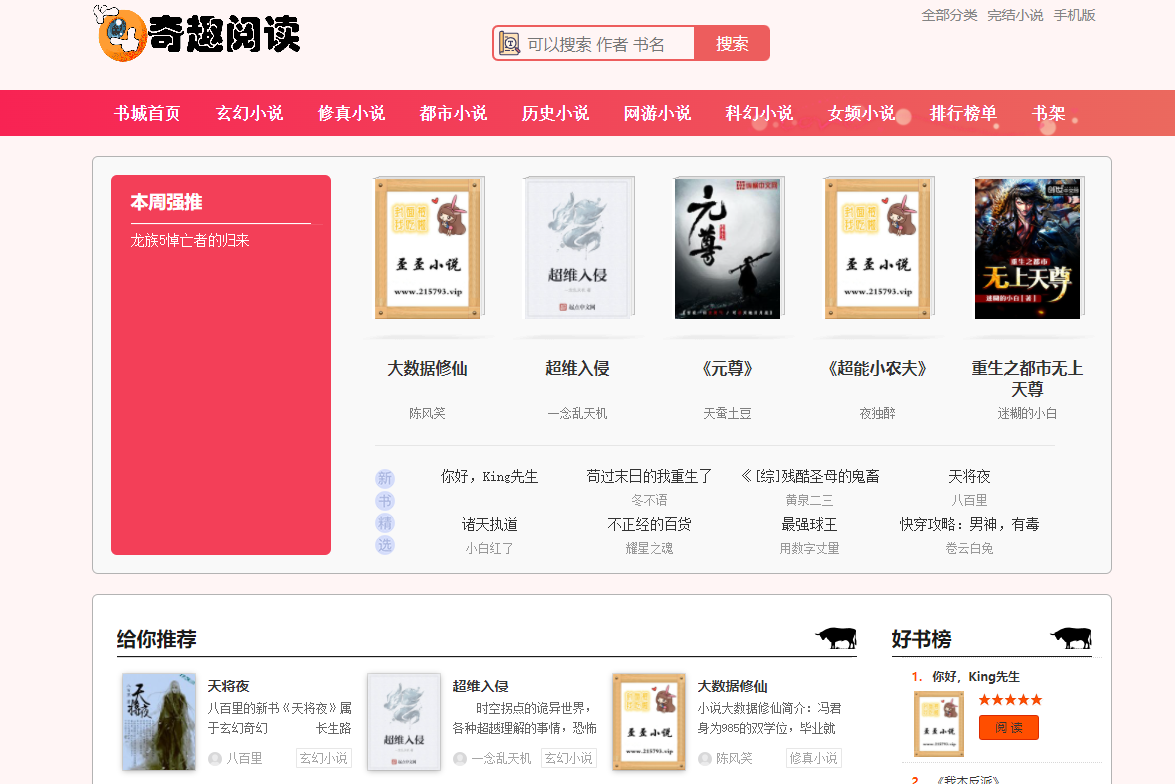Click 超维入侵 cover in recommendations

pos(404,722)
